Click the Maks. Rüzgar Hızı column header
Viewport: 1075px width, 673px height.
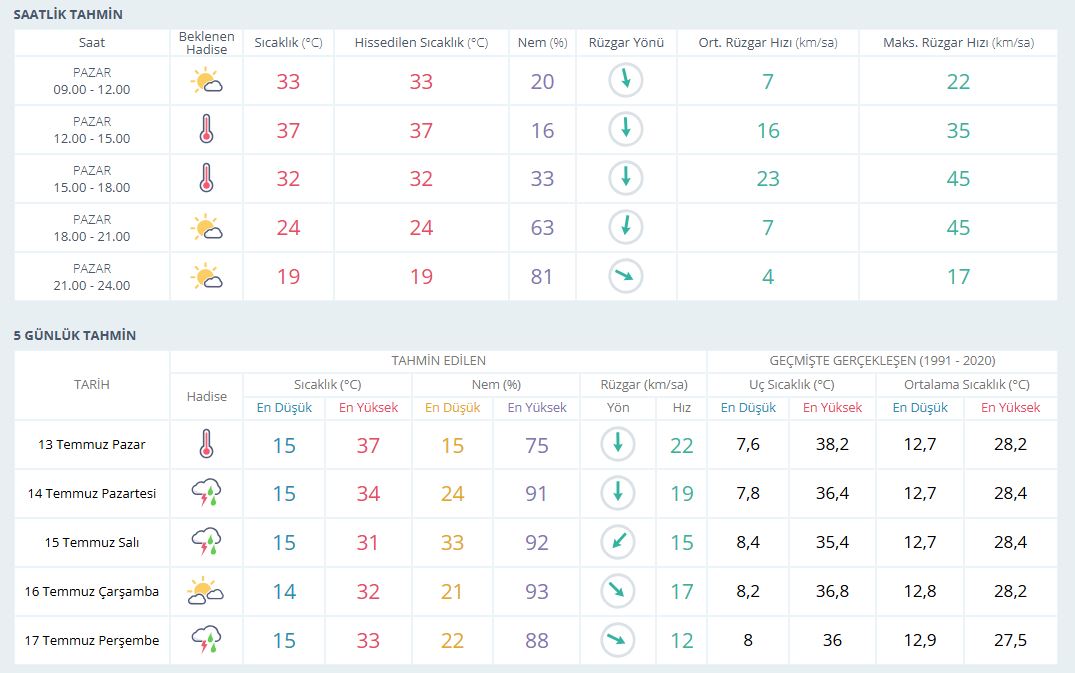click(958, 43)
